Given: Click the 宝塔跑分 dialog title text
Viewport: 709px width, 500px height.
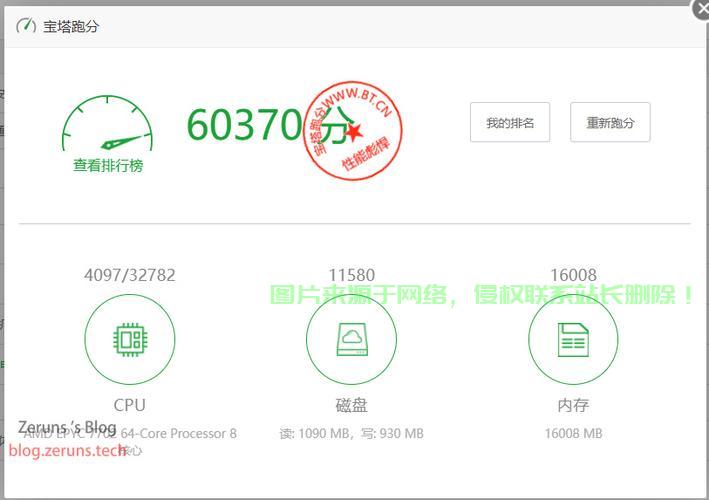Looking at the screenshot, I should (71, 26).
